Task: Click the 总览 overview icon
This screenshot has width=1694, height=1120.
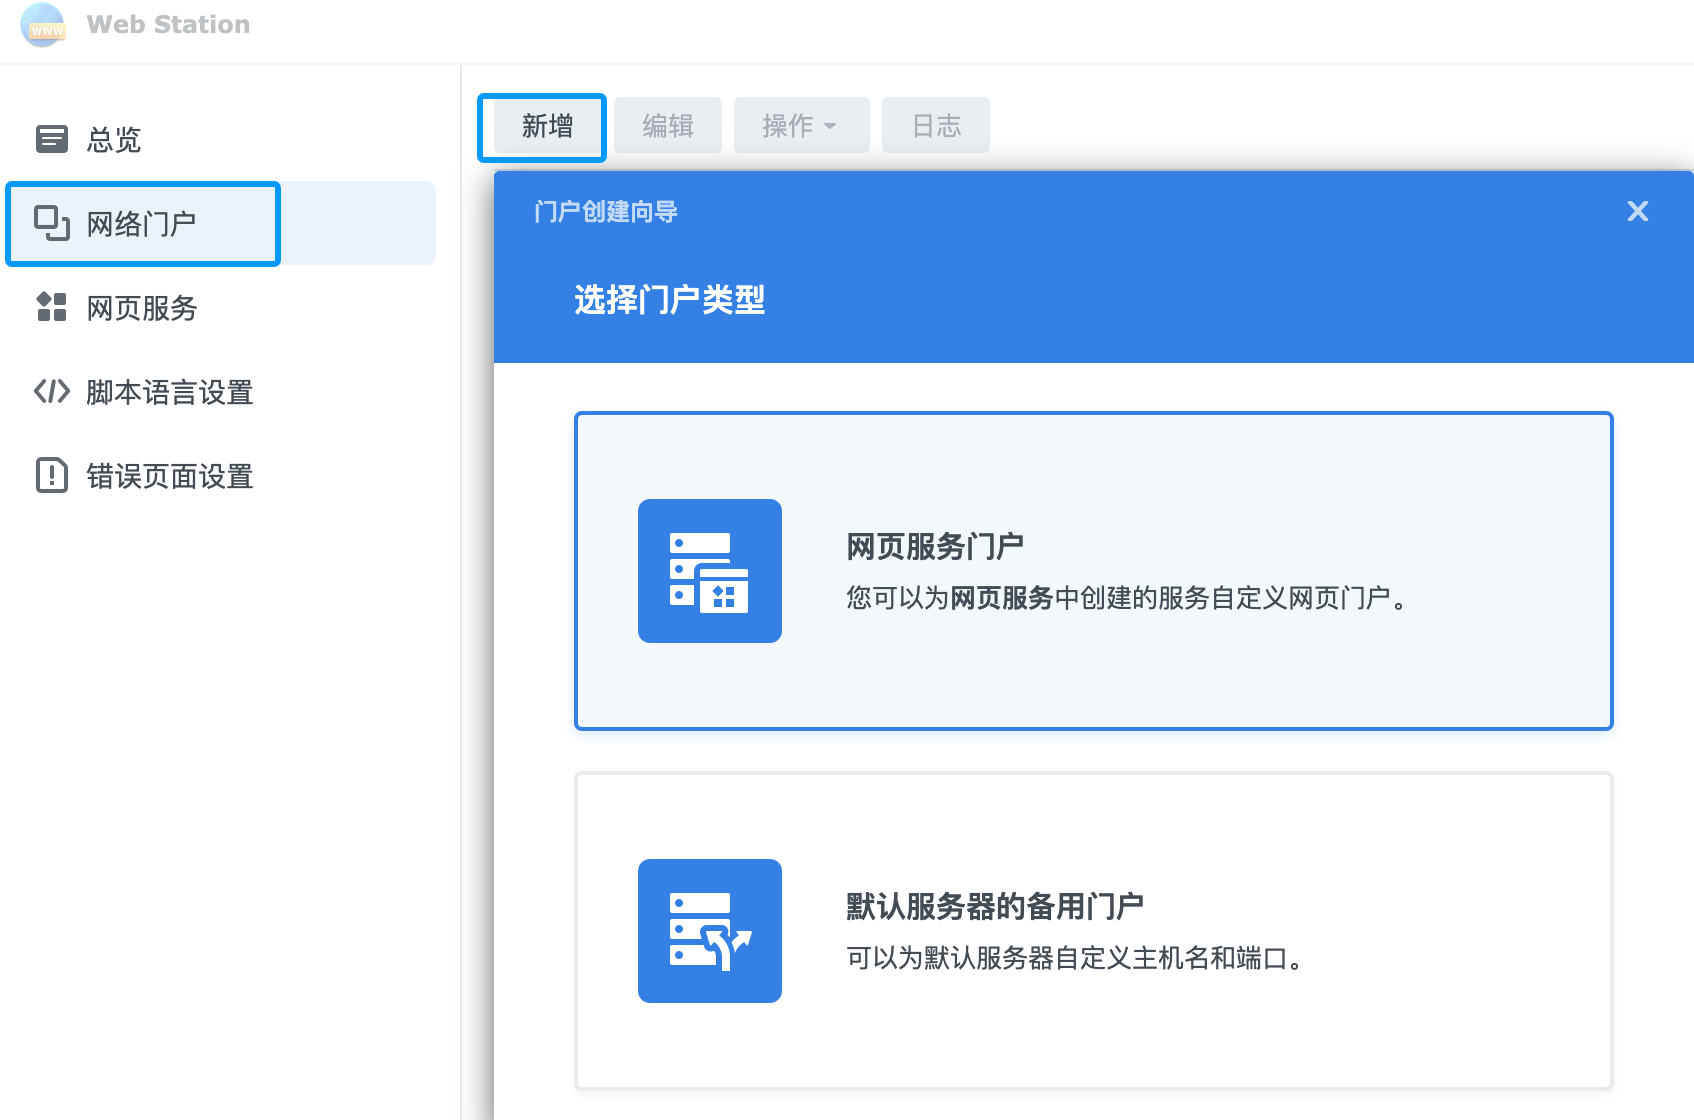Action: [x=52, y=139]
